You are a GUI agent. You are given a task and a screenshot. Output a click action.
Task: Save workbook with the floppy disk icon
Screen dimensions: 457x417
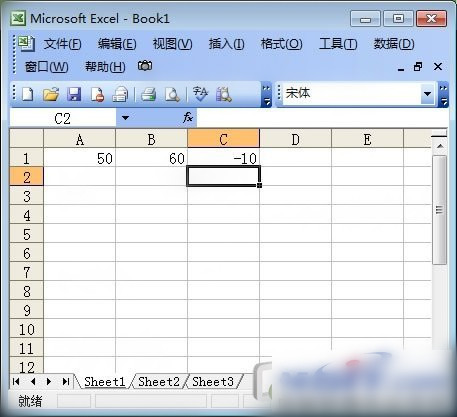coord(74,94)
